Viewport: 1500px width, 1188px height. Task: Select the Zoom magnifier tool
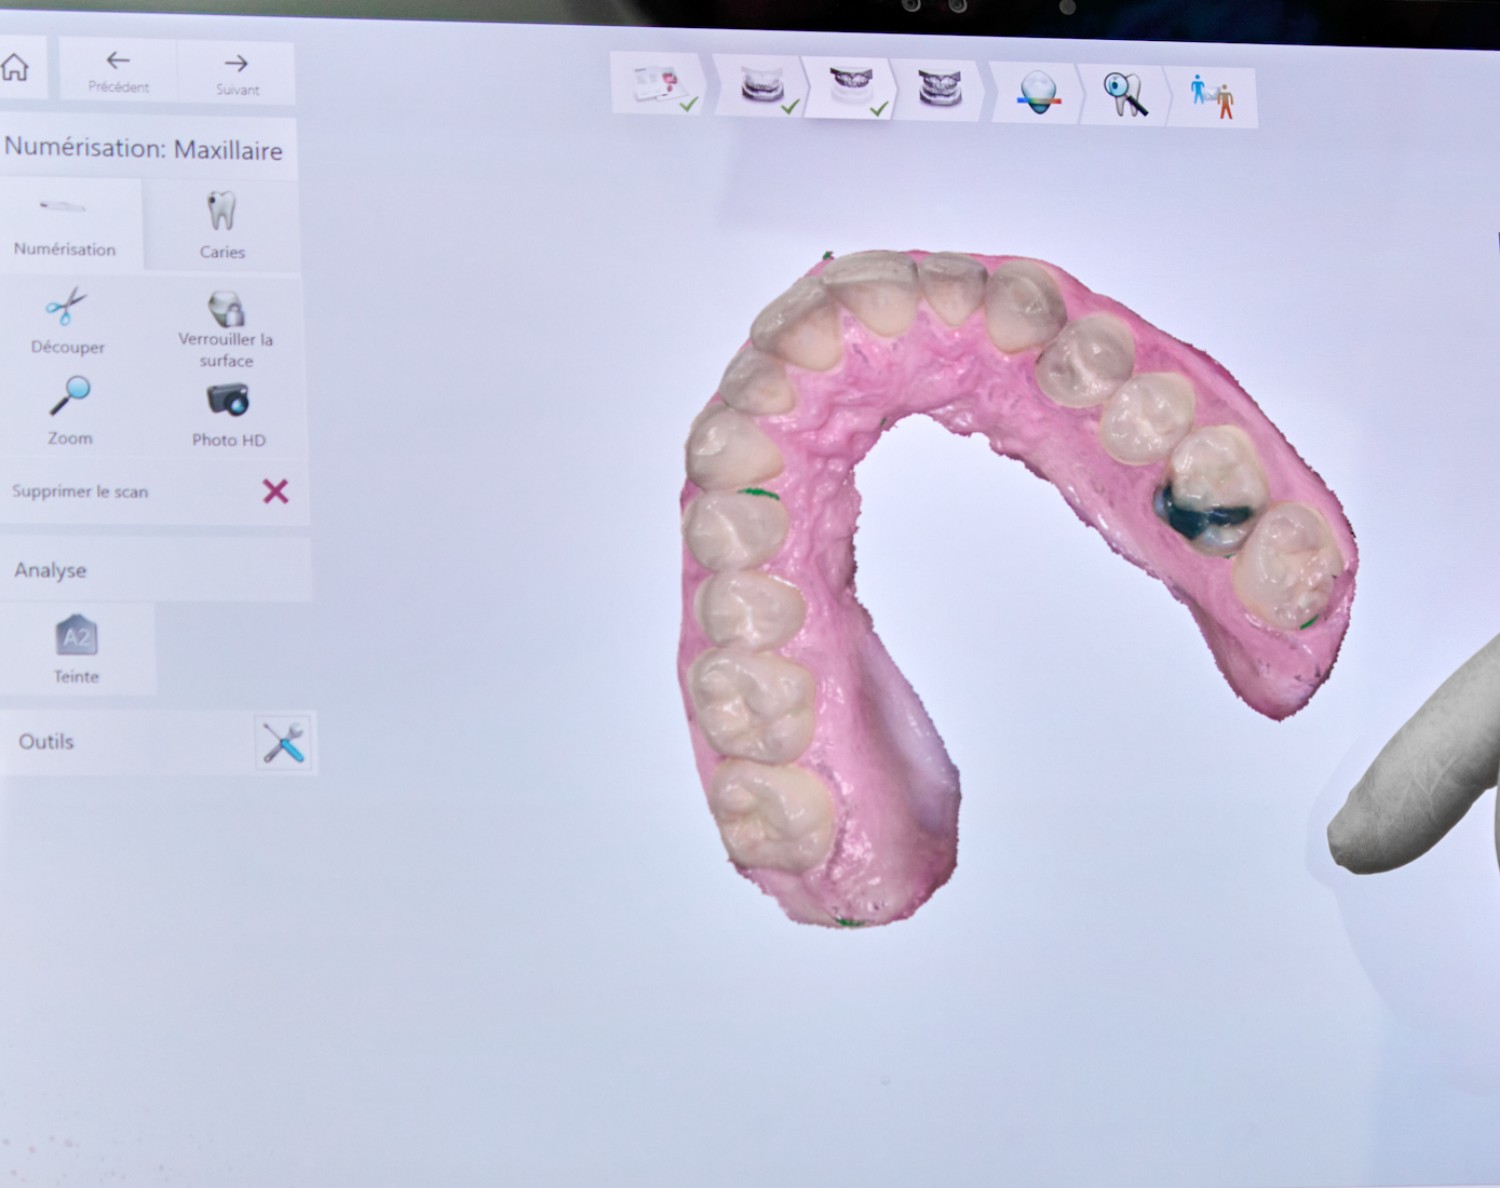coord(70,411)
